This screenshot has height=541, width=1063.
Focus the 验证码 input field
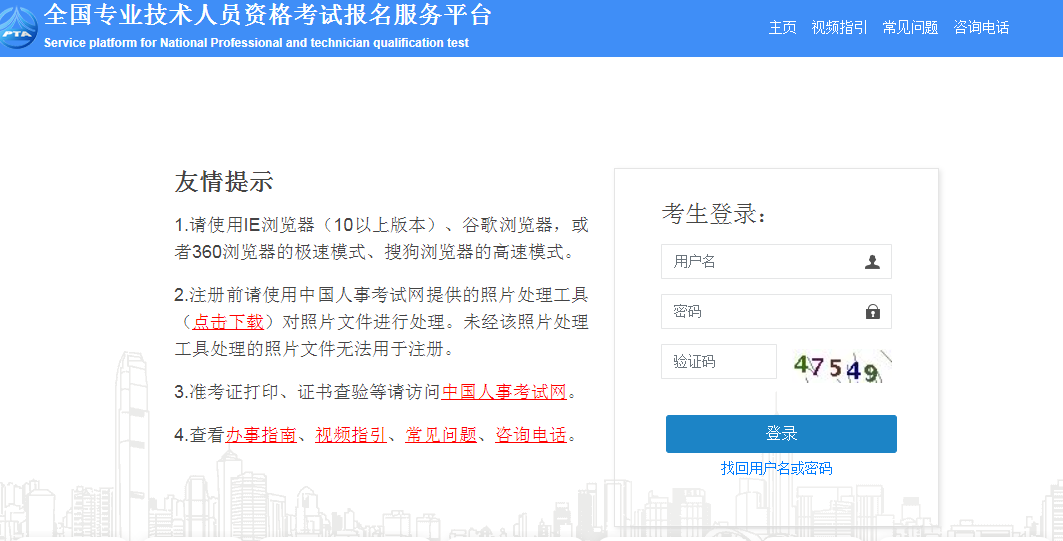coord(719,361)
